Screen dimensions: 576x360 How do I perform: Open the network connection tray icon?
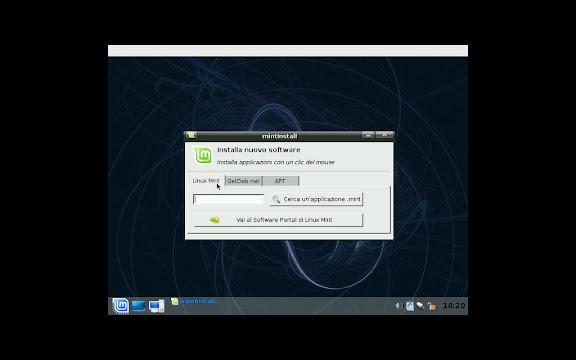point(420,306)
